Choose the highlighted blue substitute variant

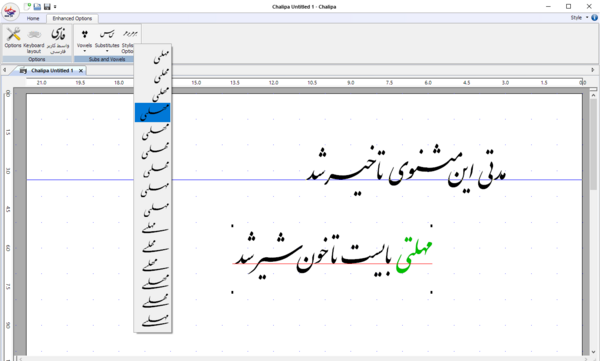pyautogui.click(x=153, y=113)
